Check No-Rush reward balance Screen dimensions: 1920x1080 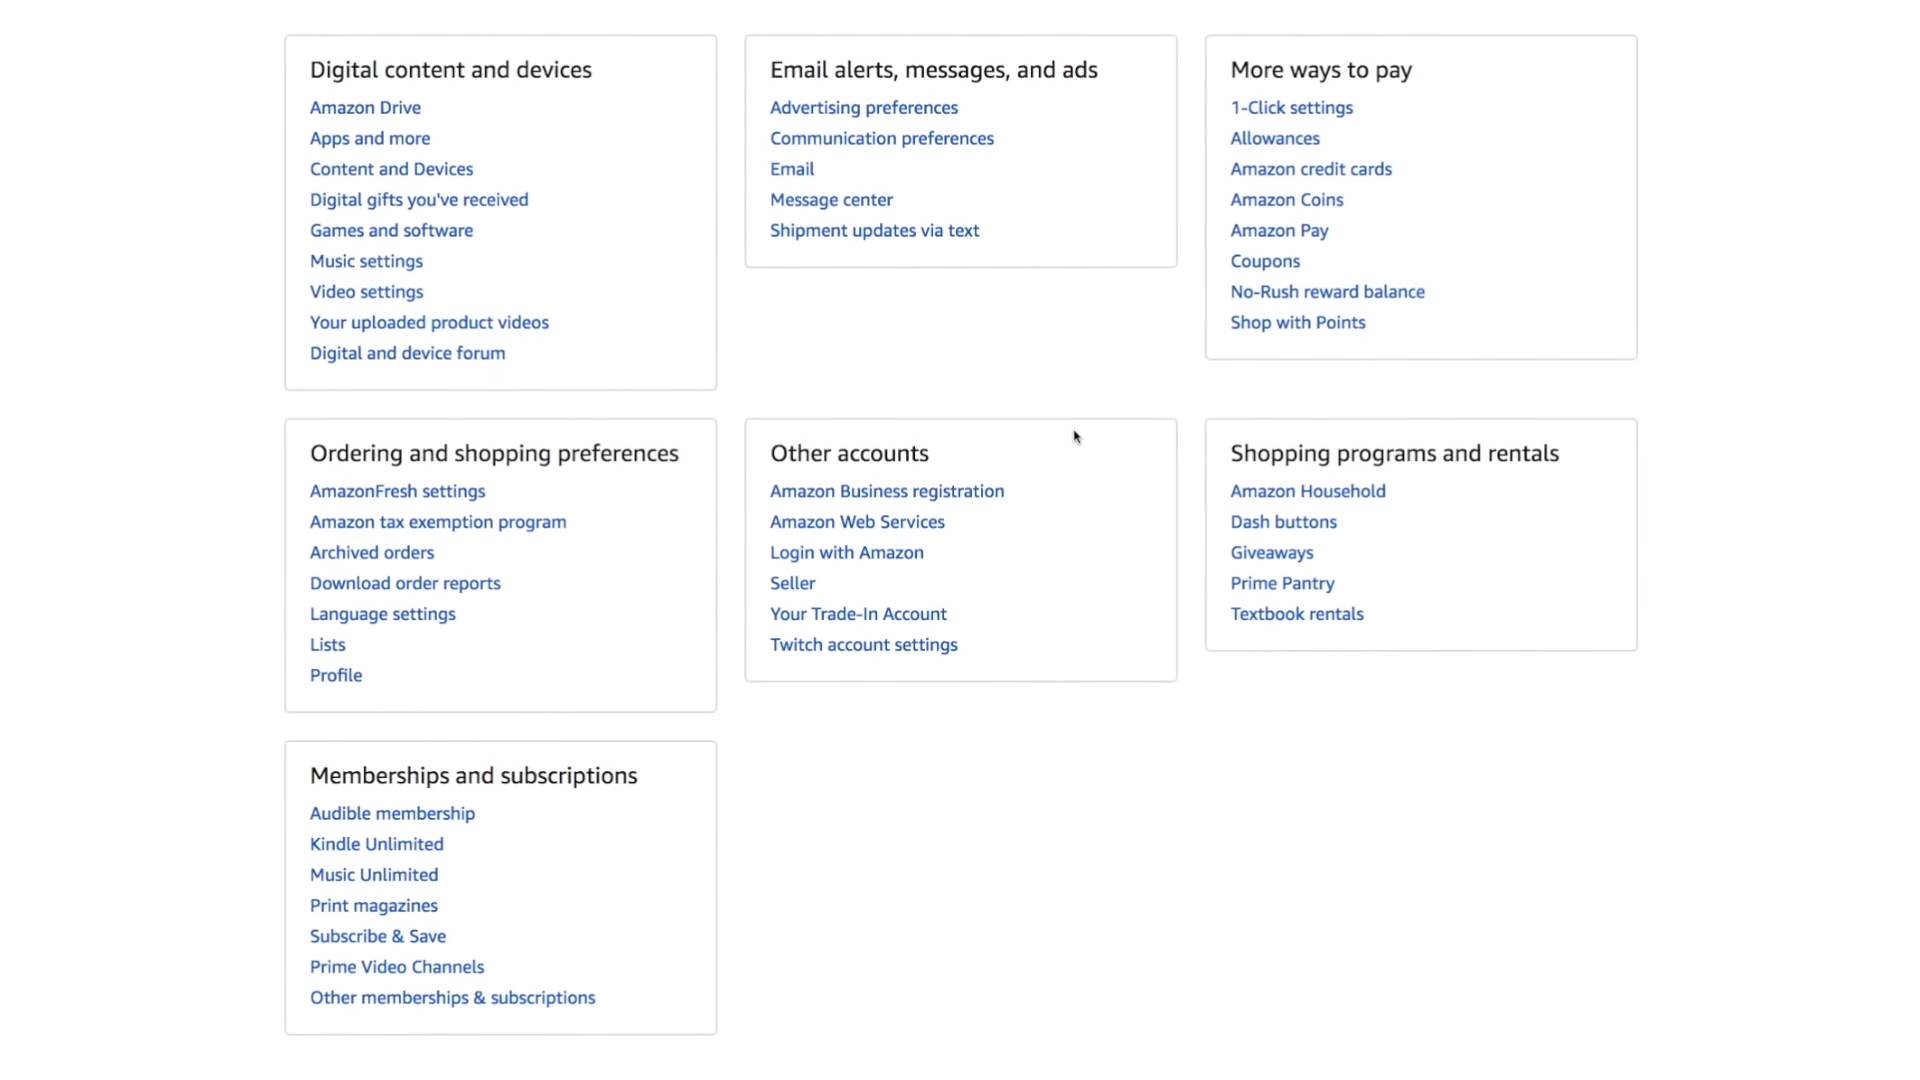point(1327,292)
